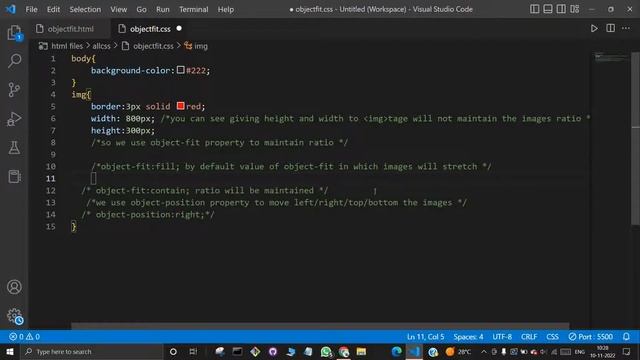Open the Terminal menu

point(193,9)
